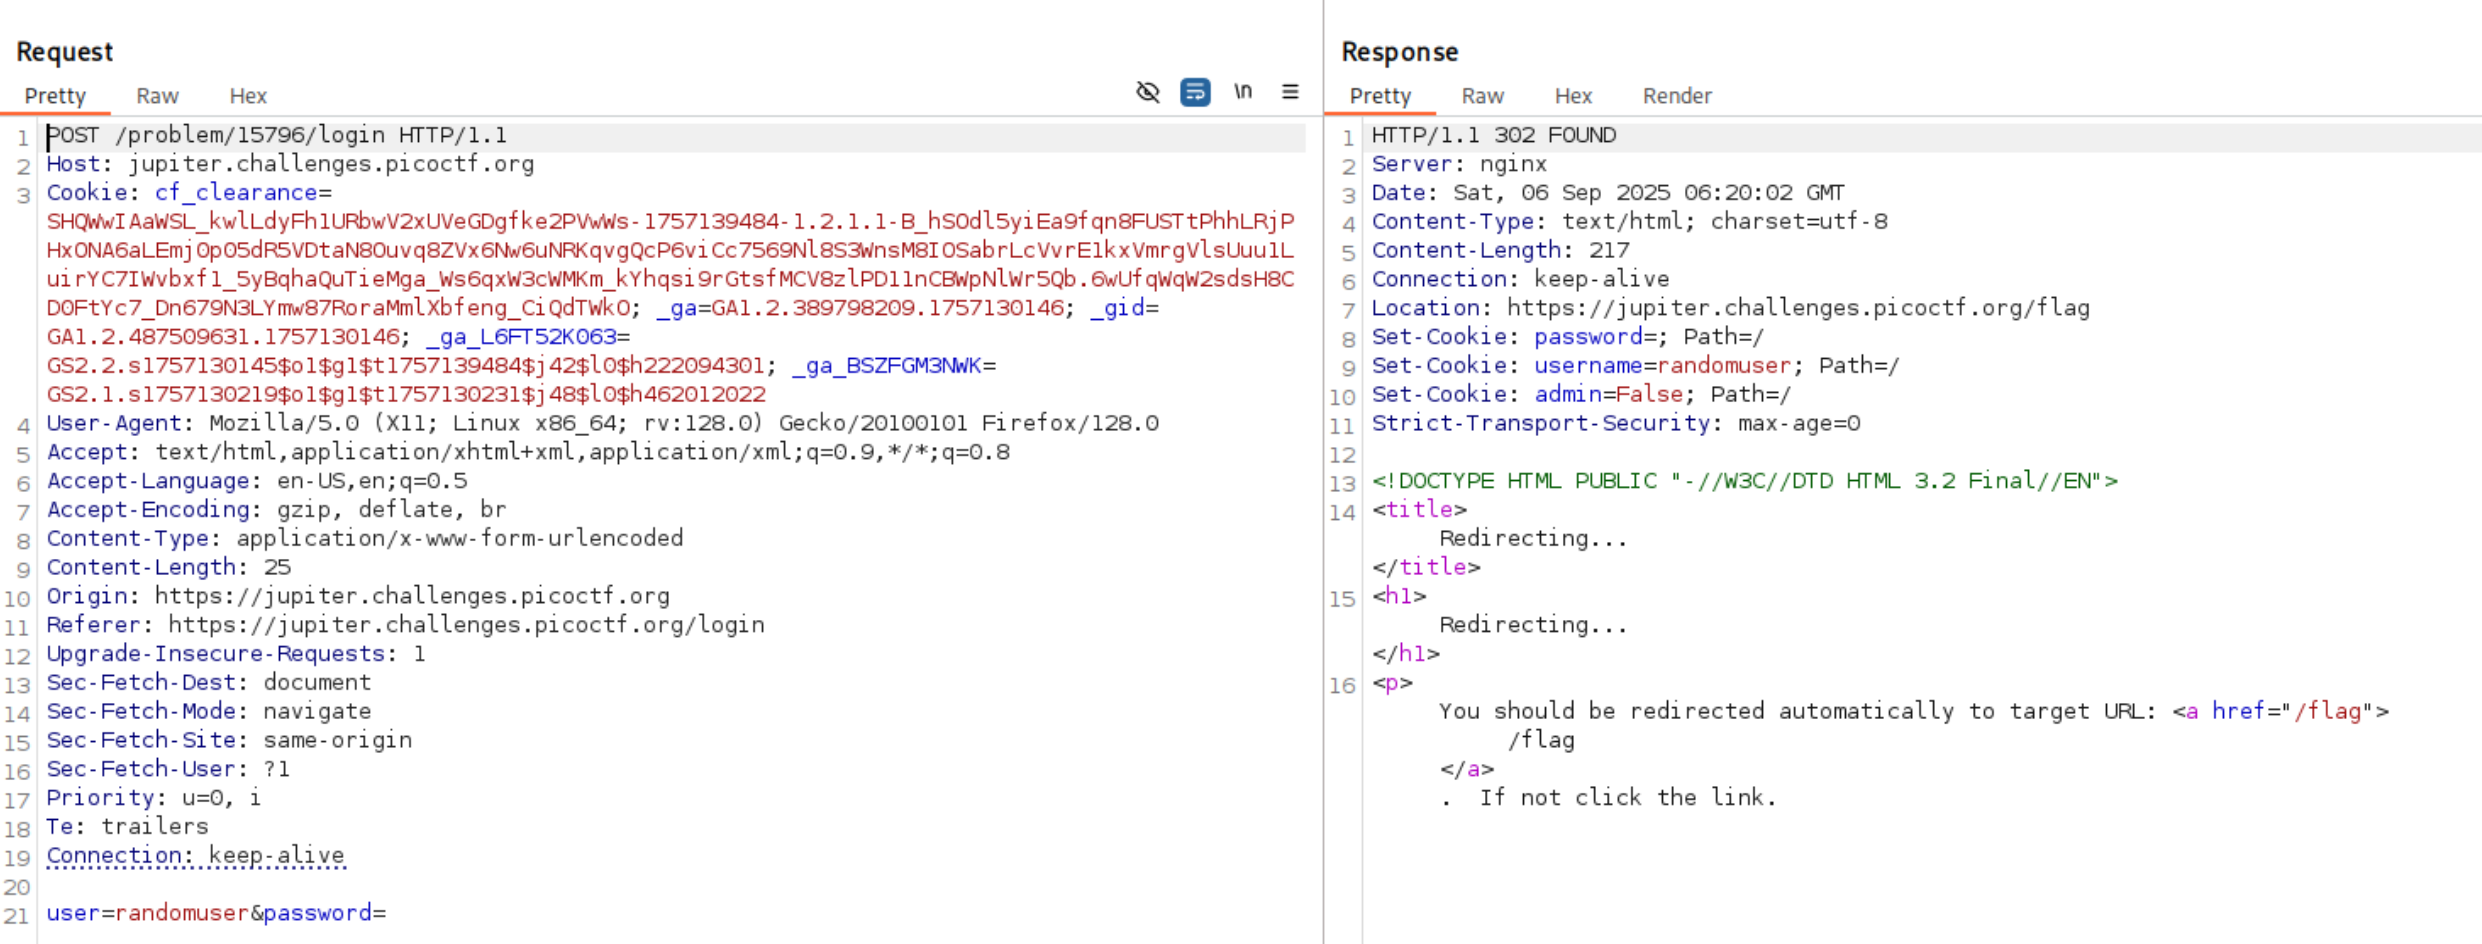Click the Referer header line
The width and height of the screenshot is (2482, 944).
(x=405, y=625)
